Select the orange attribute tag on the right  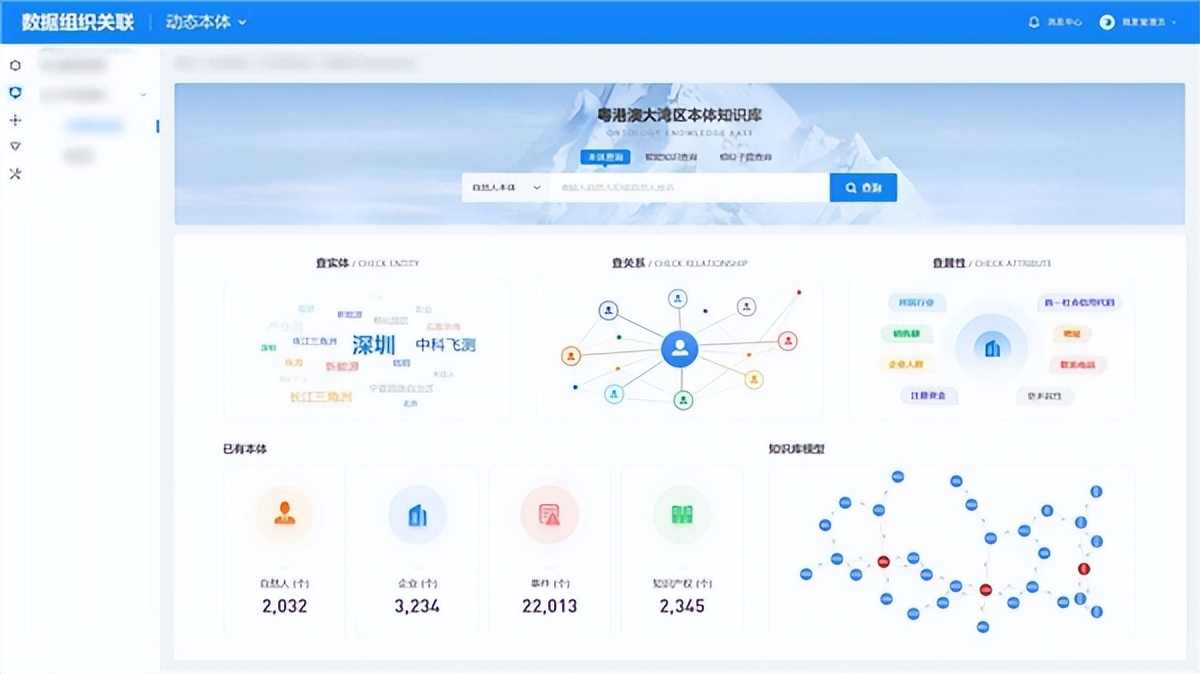click(x=1072, y=334)
